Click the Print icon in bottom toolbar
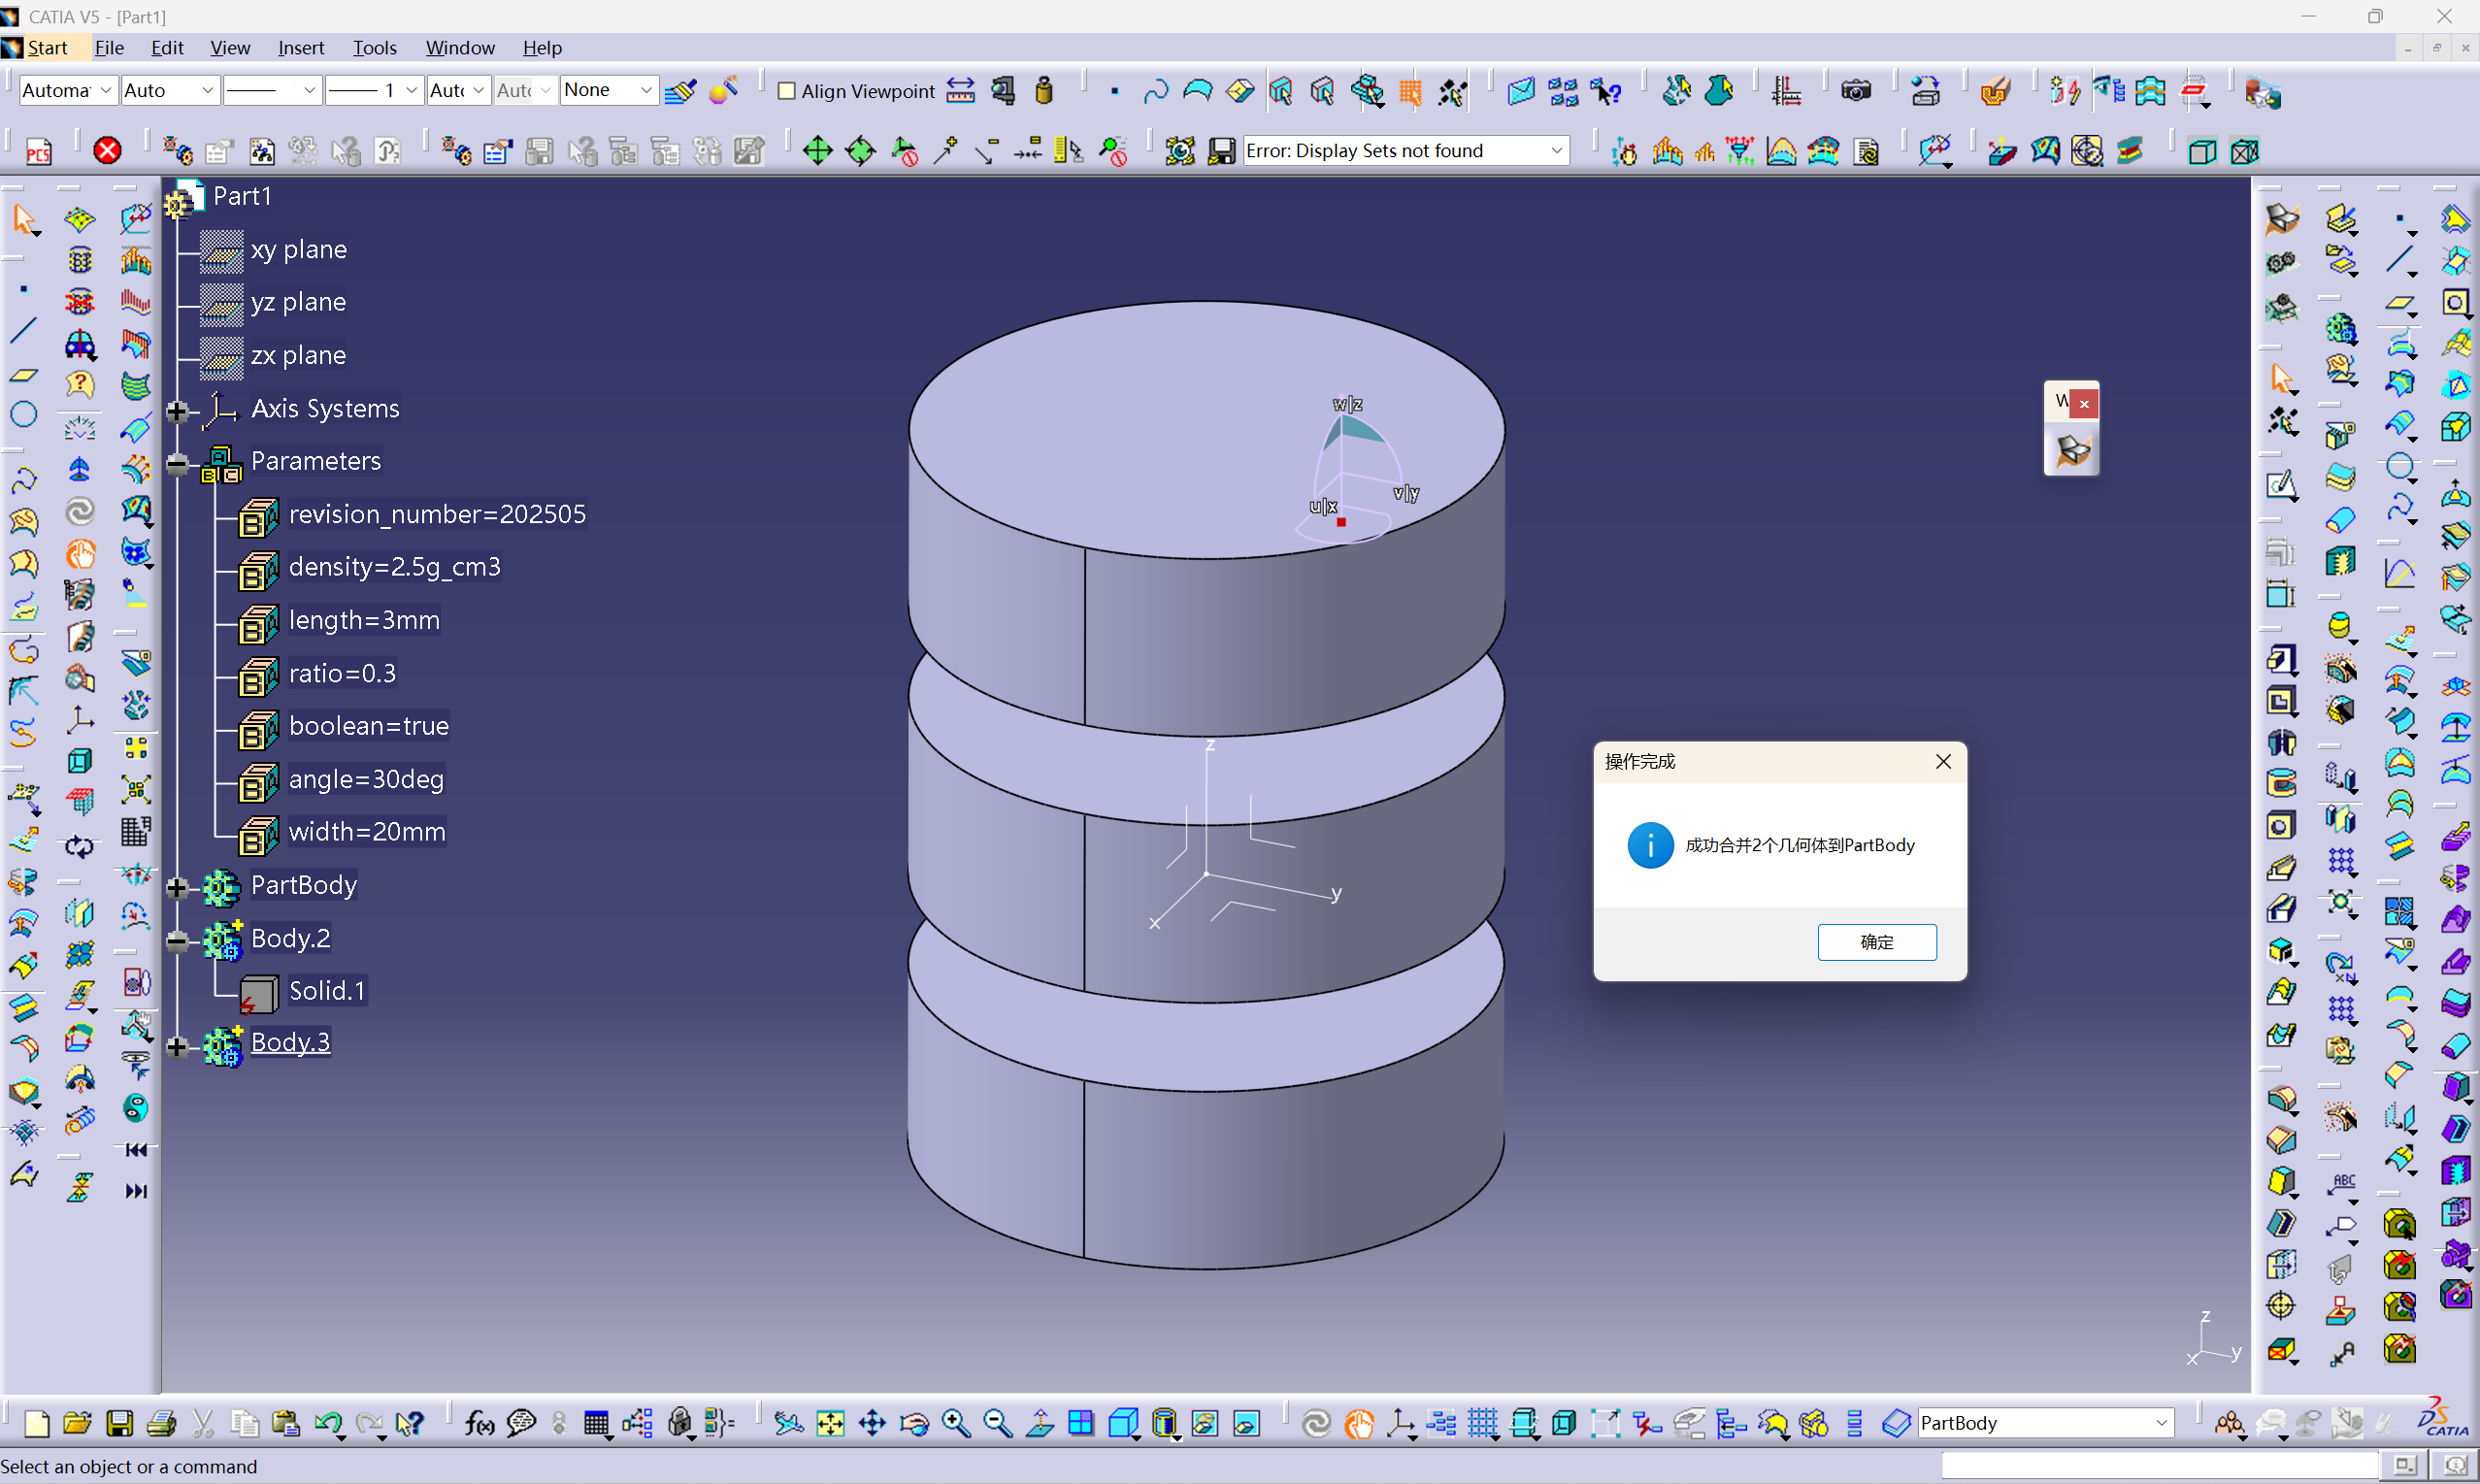Image resolution: width=2480 pixels, height=1484 pixels. 161,1423
